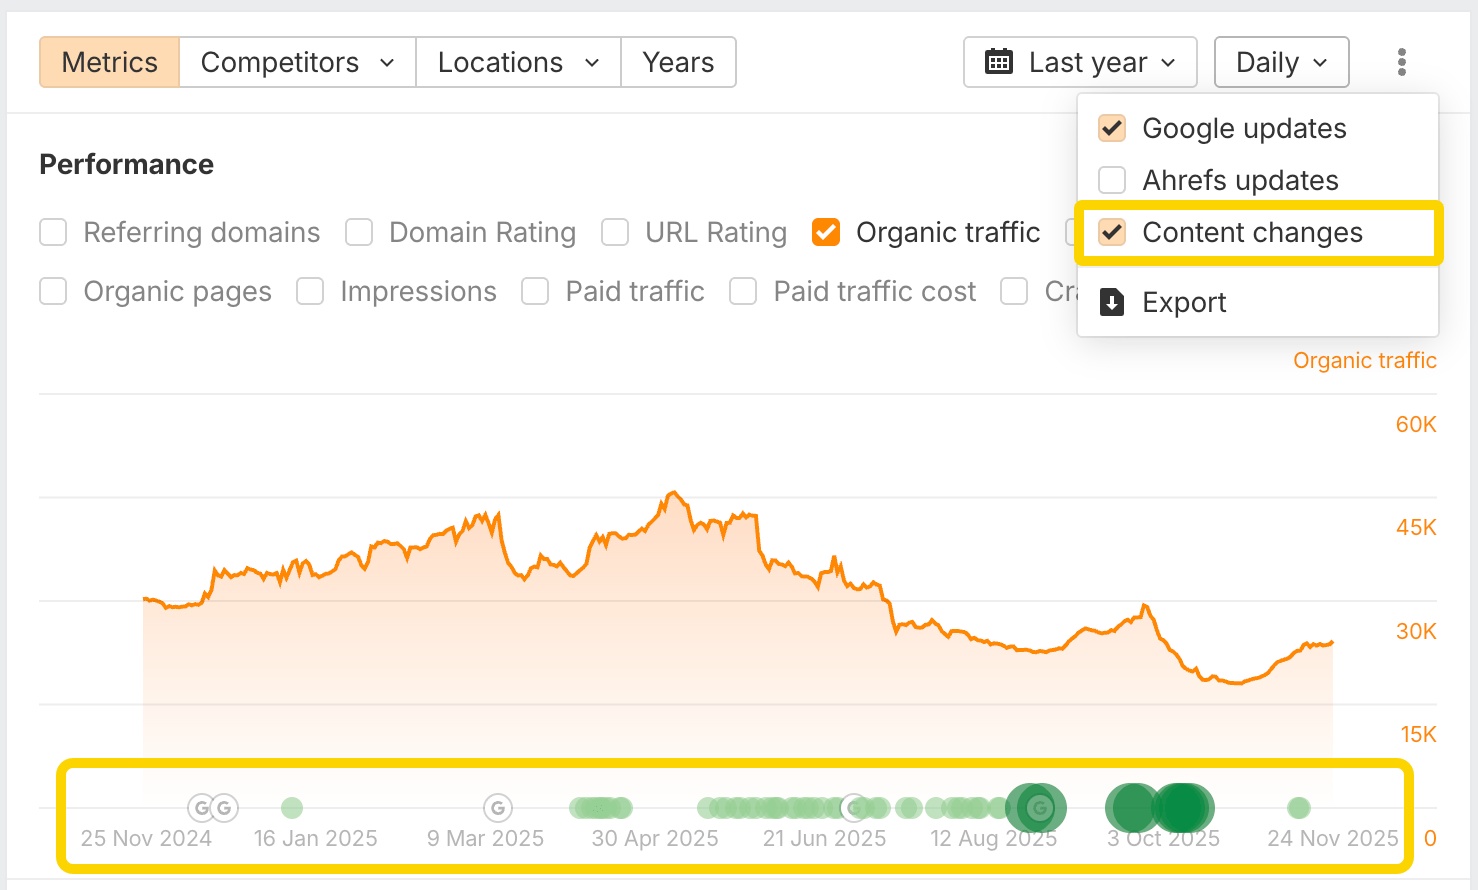Image resolution: width=1478 pixels, height=890 pixels.
Task: Click the calendar icon beside Last year
Action: (998, 62)
